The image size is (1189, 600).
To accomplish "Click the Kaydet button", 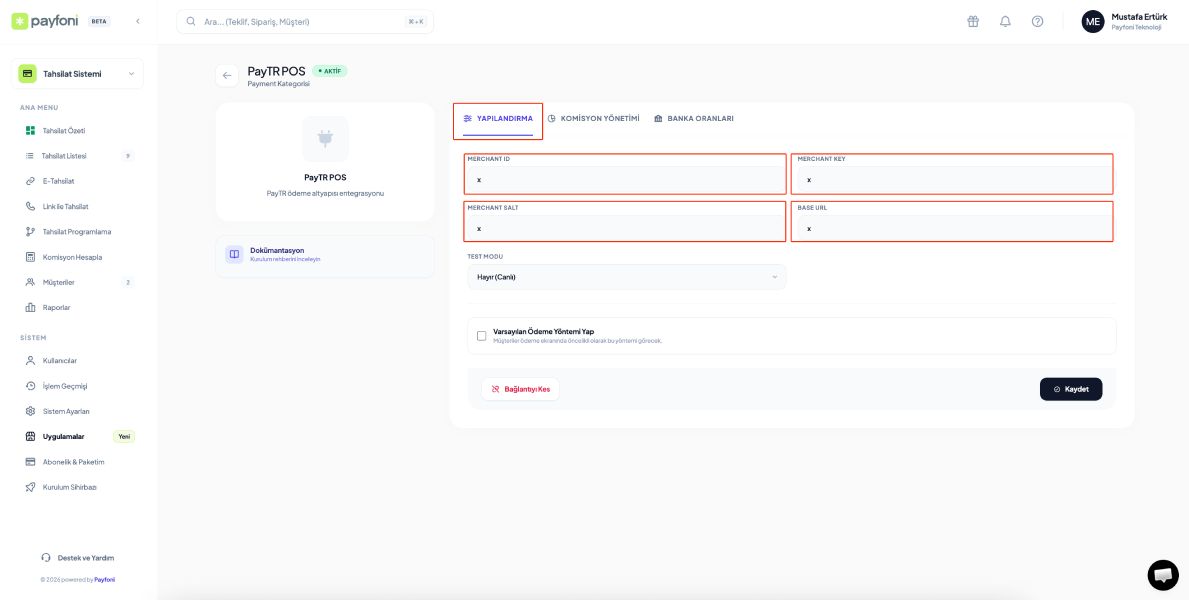I will pyautogui.click(x=1070, y=389).
